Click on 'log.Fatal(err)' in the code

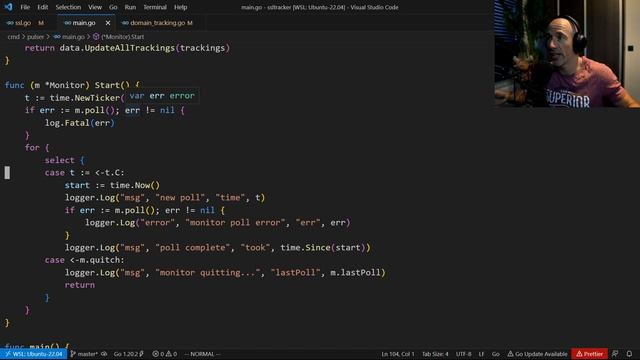(80, 123)
